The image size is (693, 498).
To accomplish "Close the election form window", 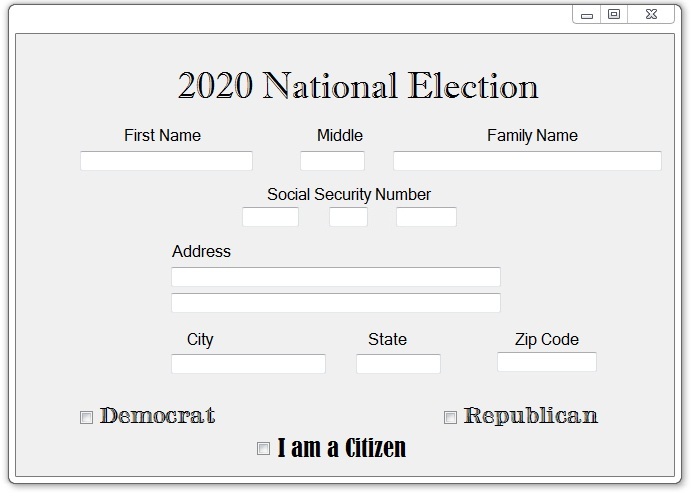I will click(x=651, y=15).
